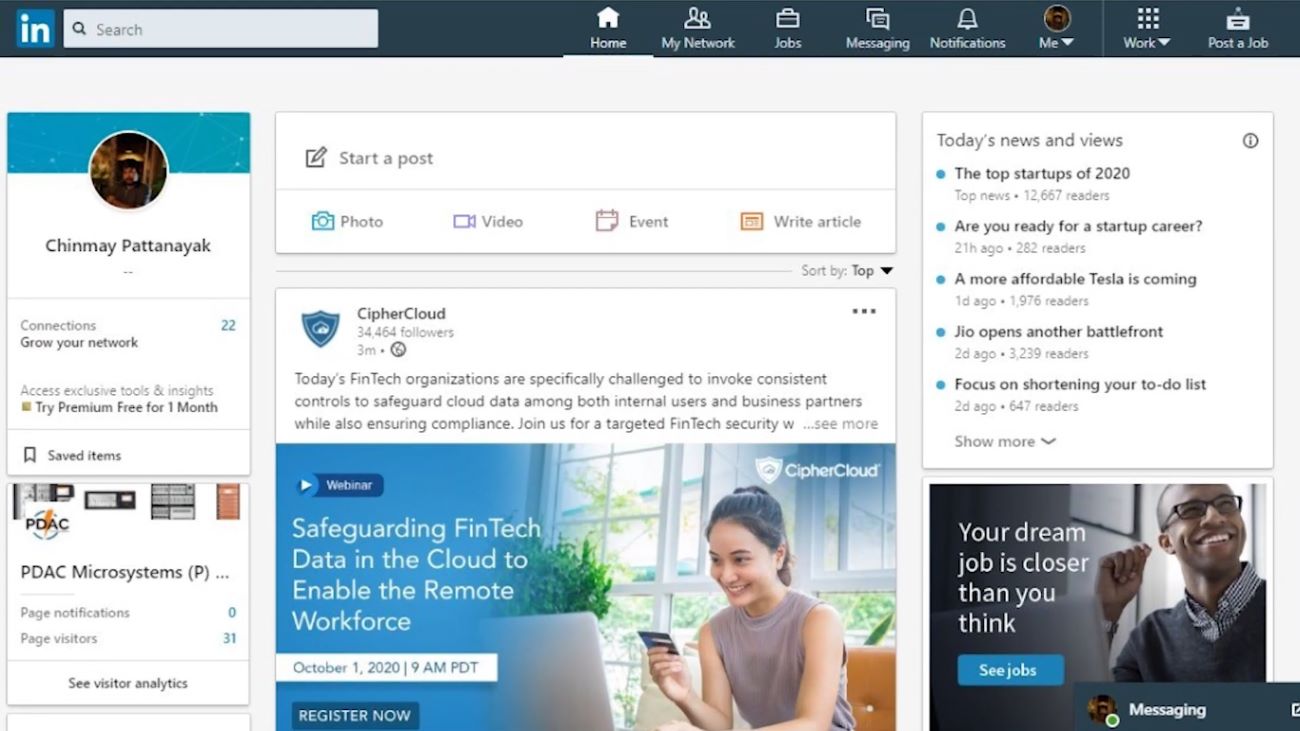Open the news info icon
1300x731 pixels.
point(1250,141)
